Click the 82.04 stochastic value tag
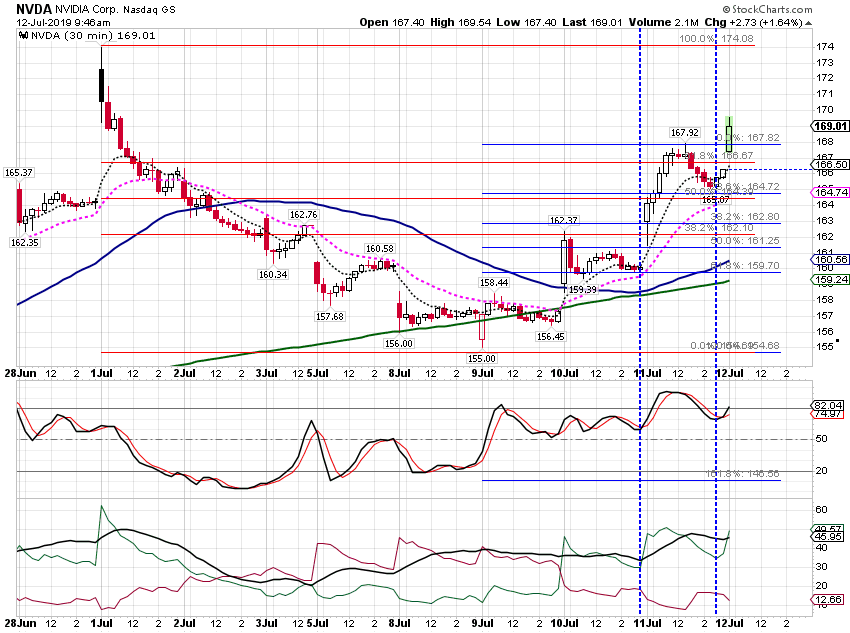 click(828, 405)
